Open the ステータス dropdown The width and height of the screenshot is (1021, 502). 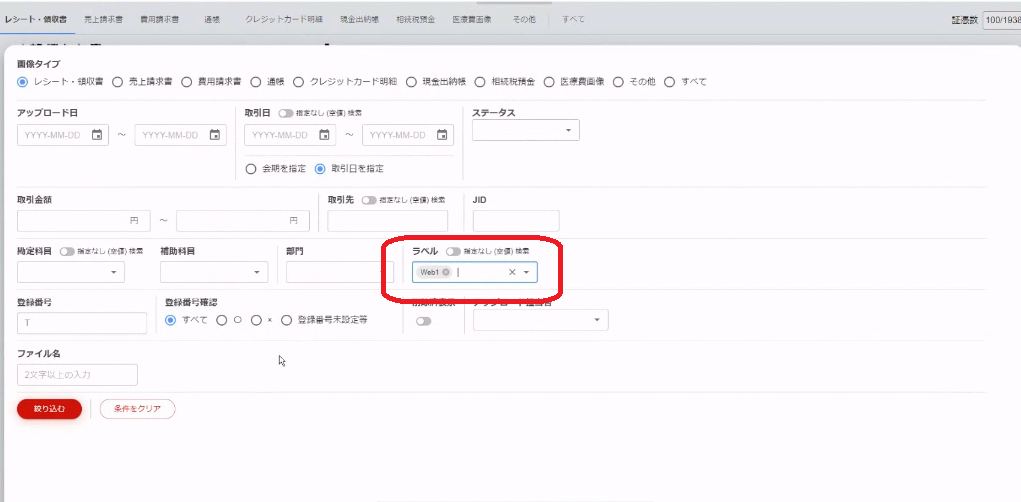526,130
